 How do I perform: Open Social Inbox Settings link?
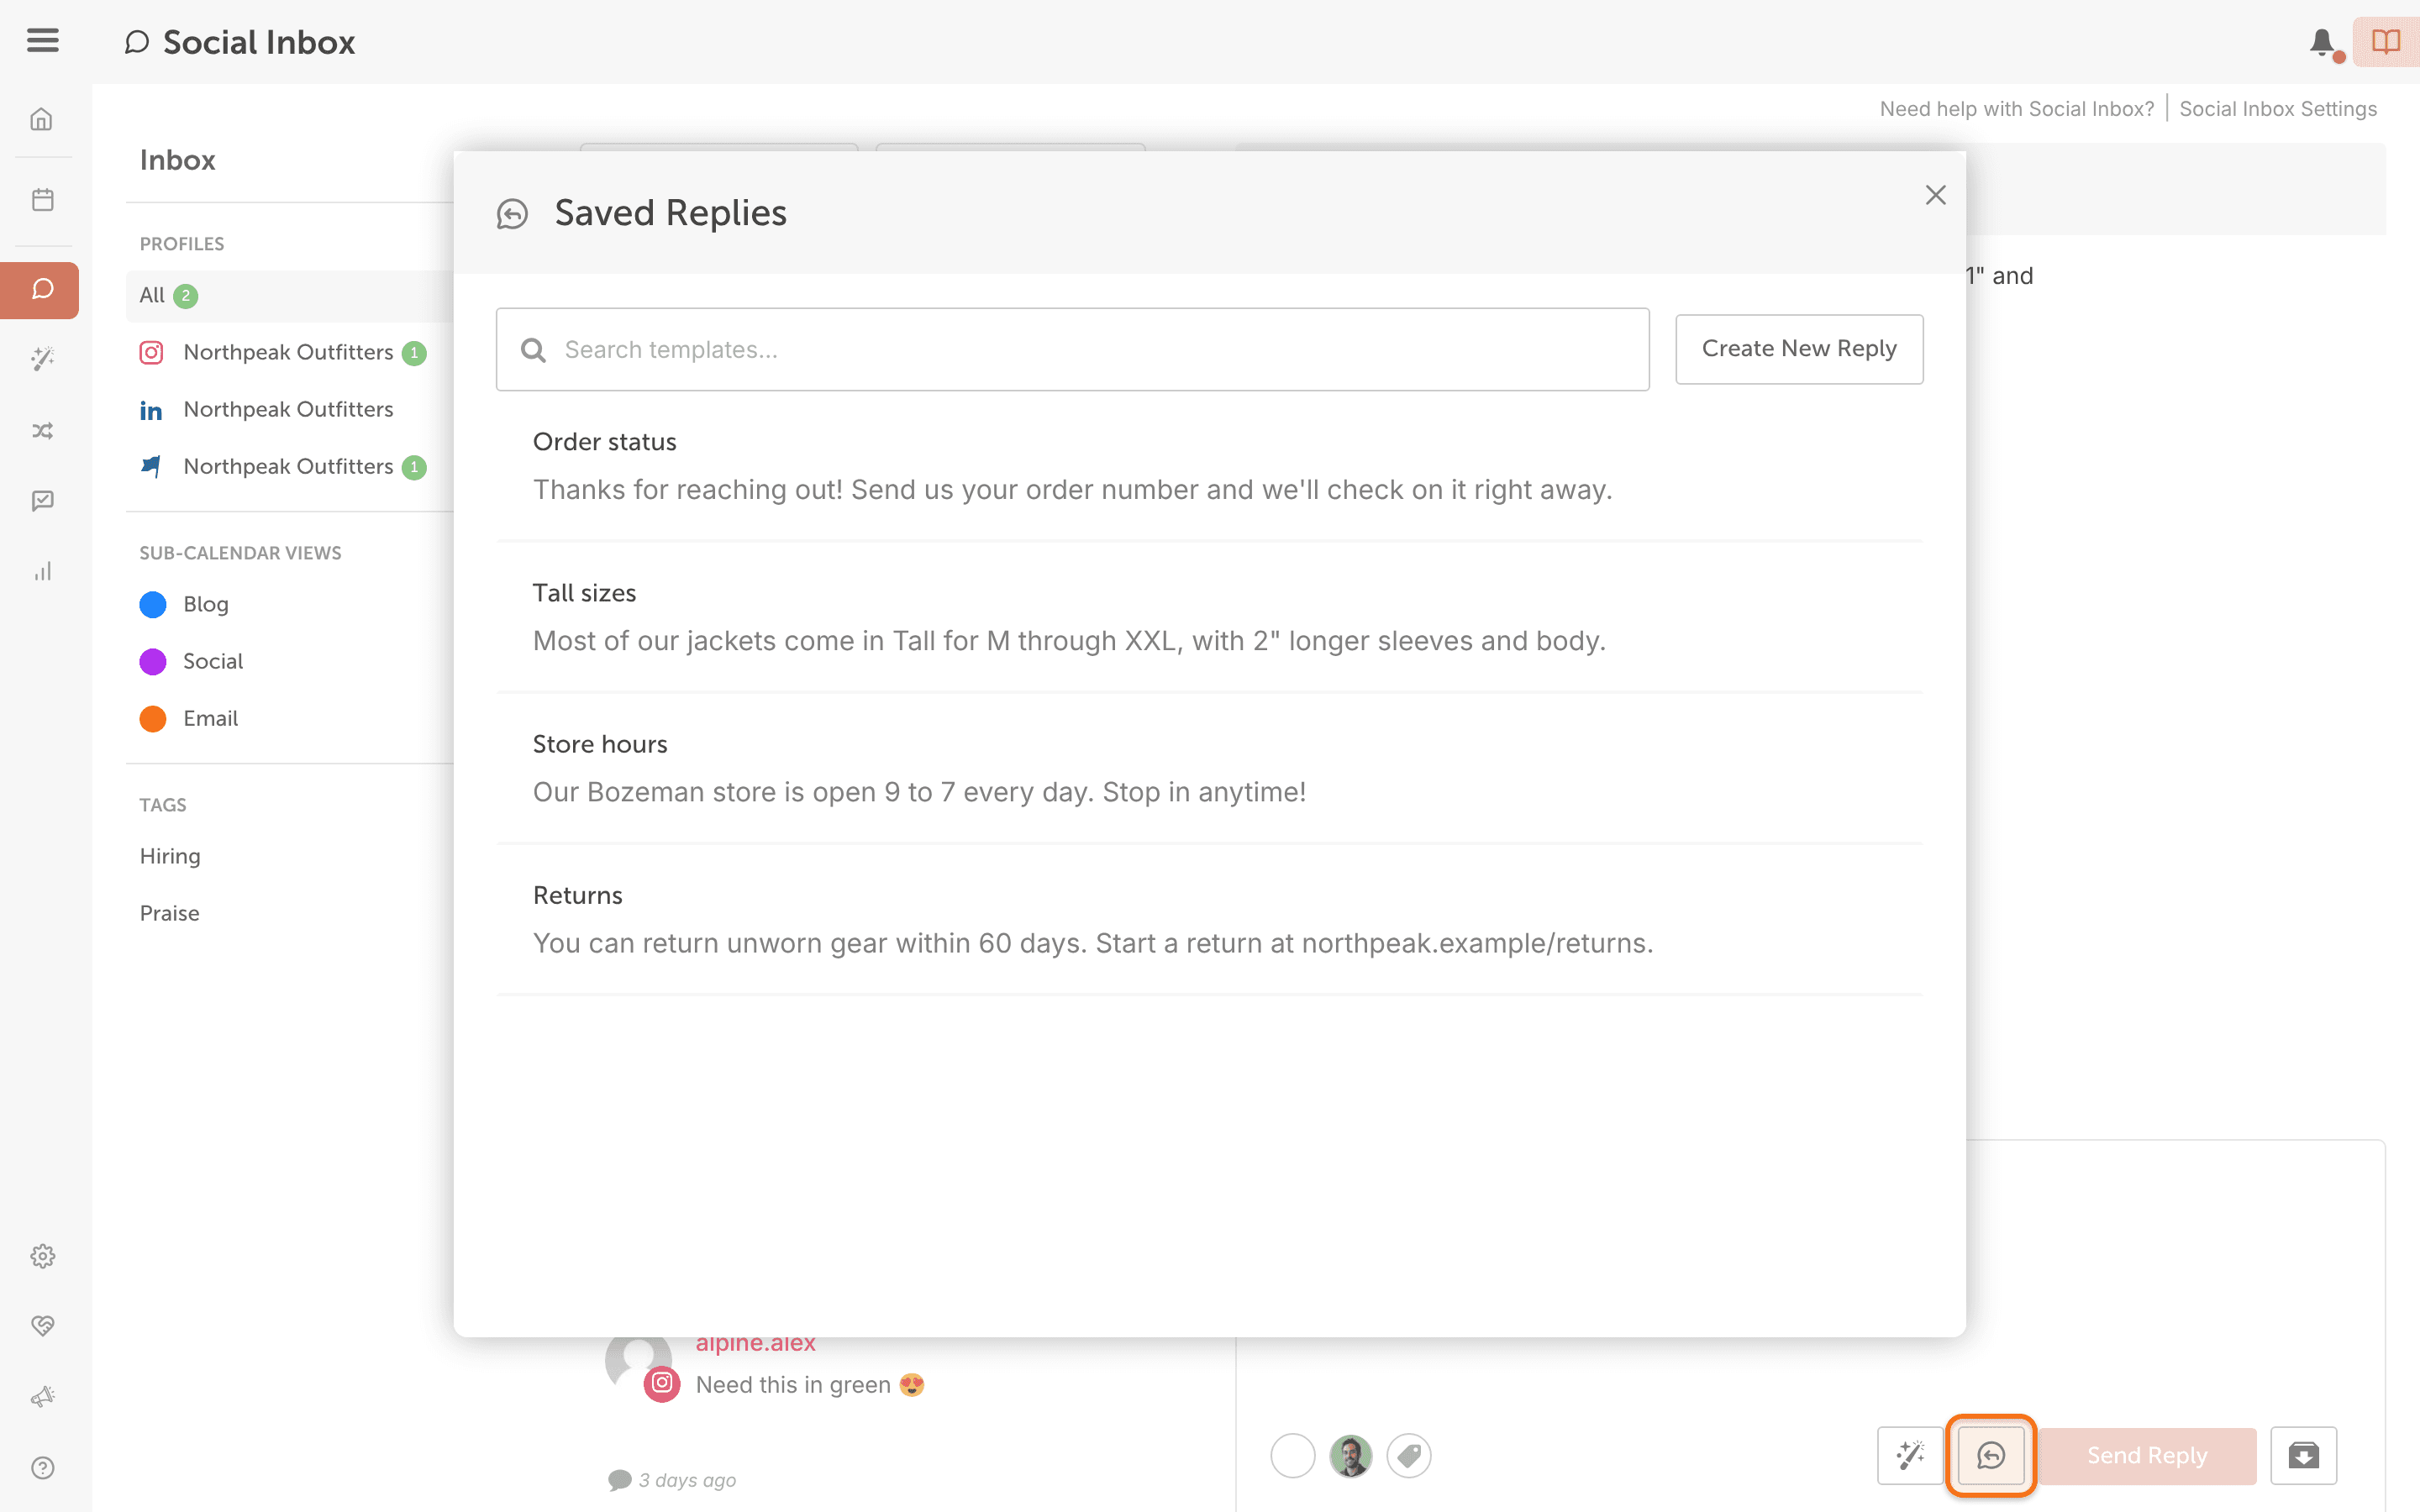[2278, 109]
